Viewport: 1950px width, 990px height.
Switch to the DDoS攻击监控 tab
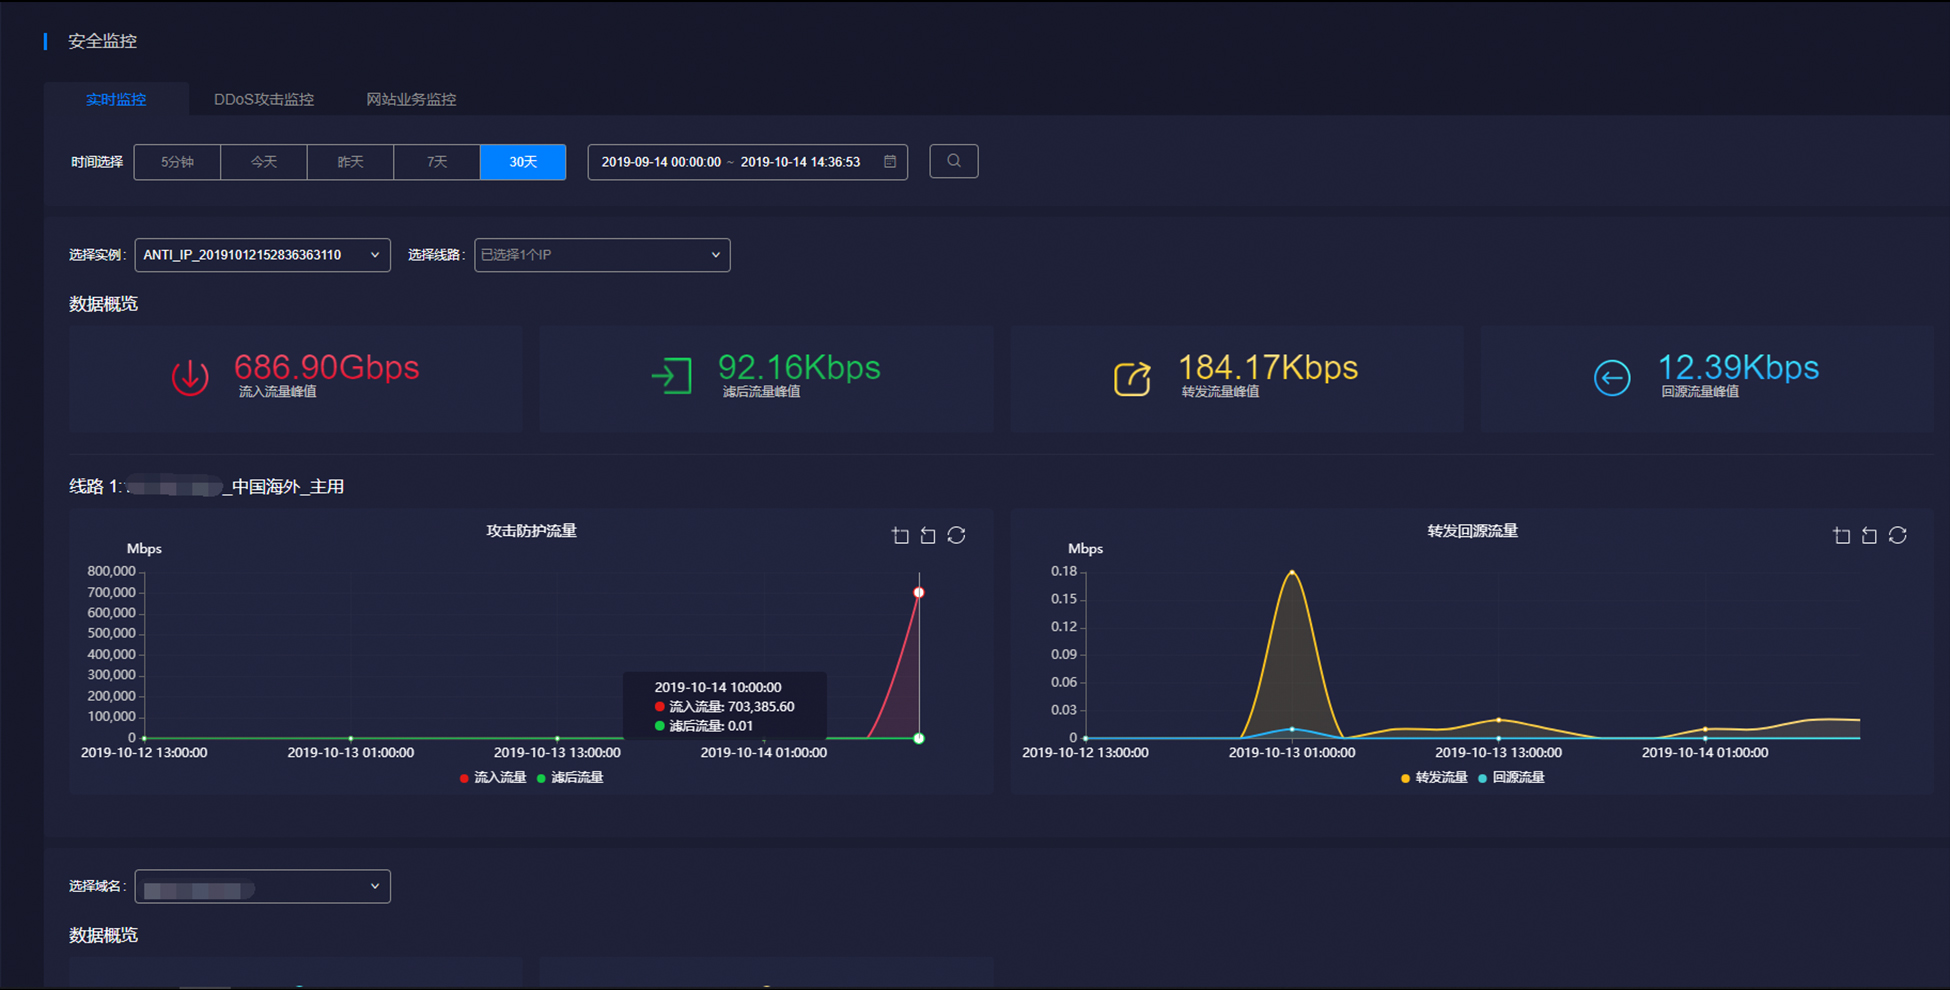pos(264,99)
